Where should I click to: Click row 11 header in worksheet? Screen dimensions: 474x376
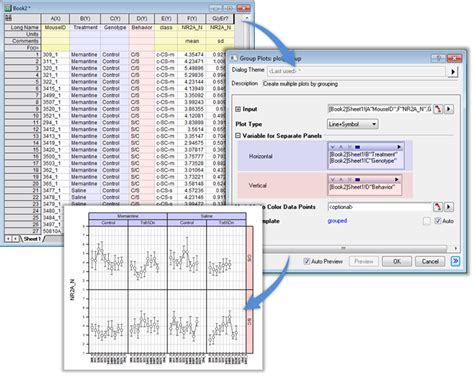(x=23, y=122)
